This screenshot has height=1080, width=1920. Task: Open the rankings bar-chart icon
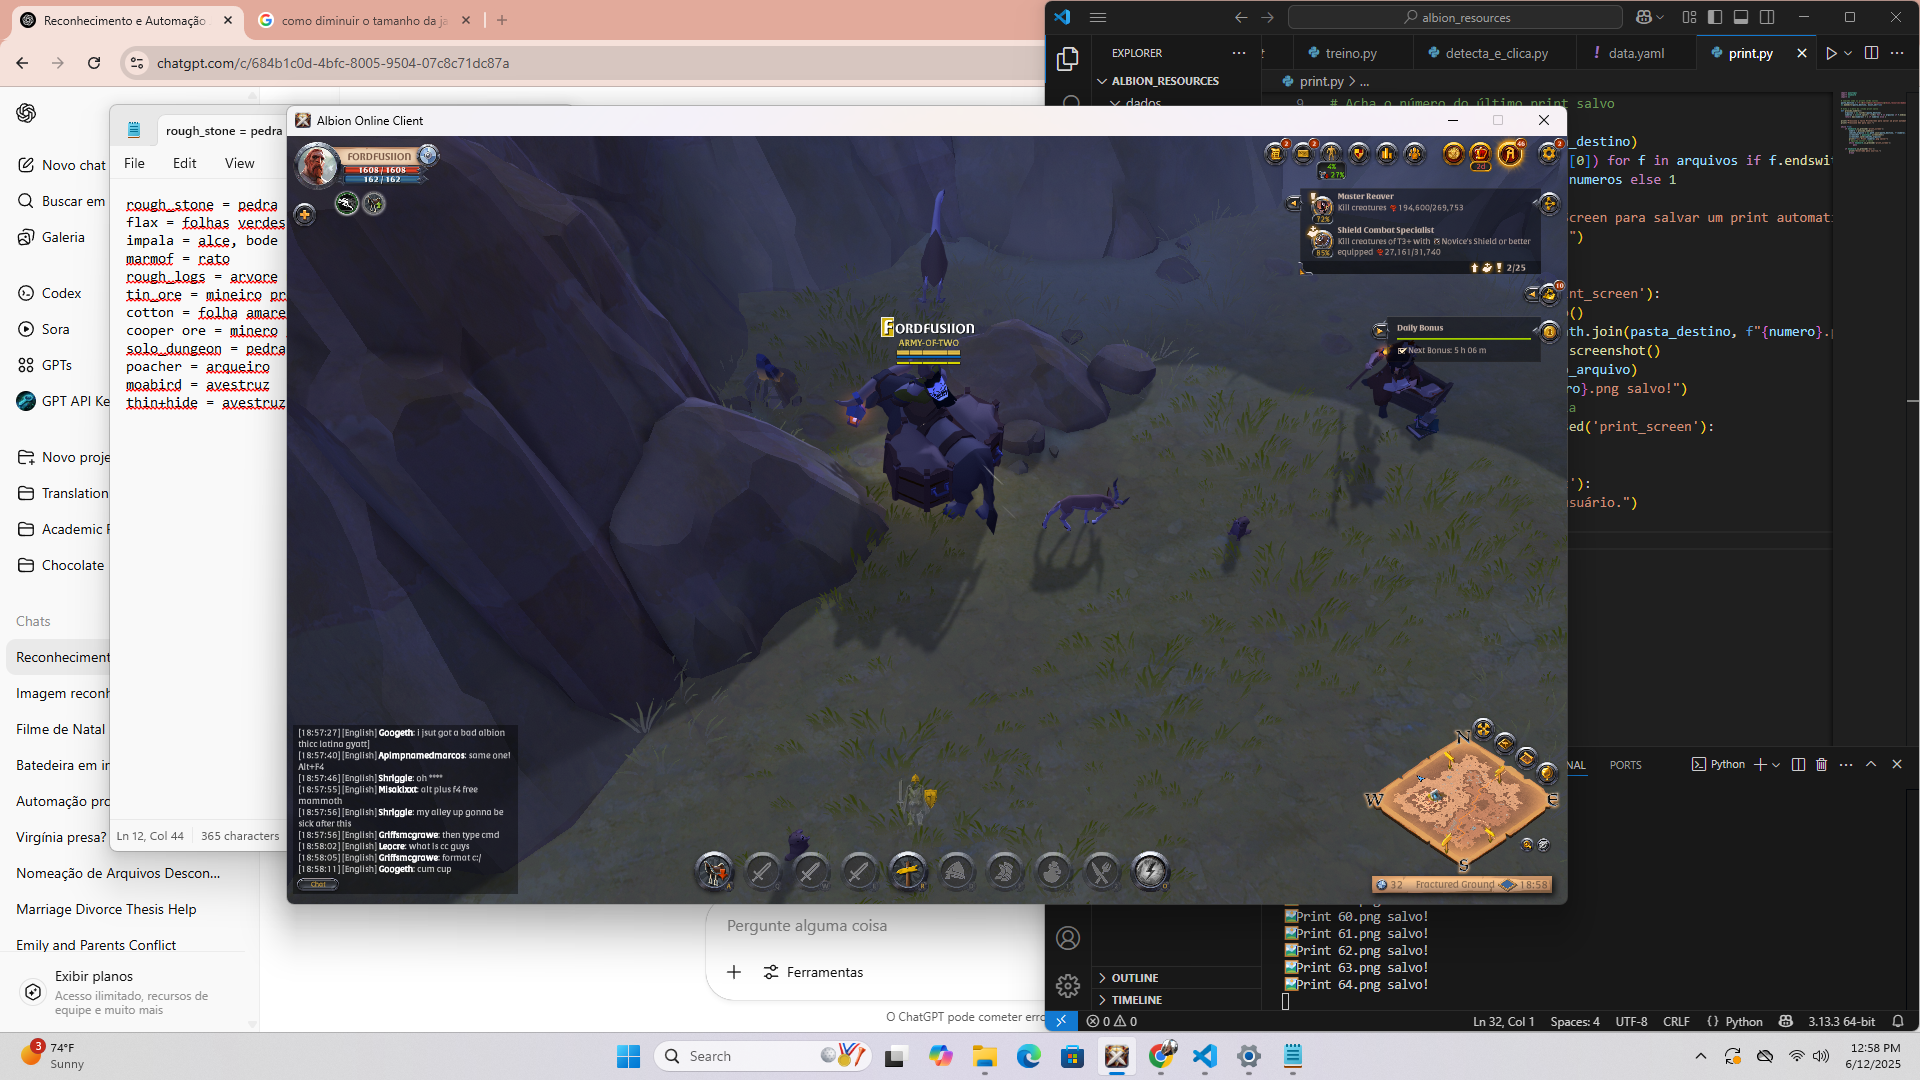[1386, 153]
